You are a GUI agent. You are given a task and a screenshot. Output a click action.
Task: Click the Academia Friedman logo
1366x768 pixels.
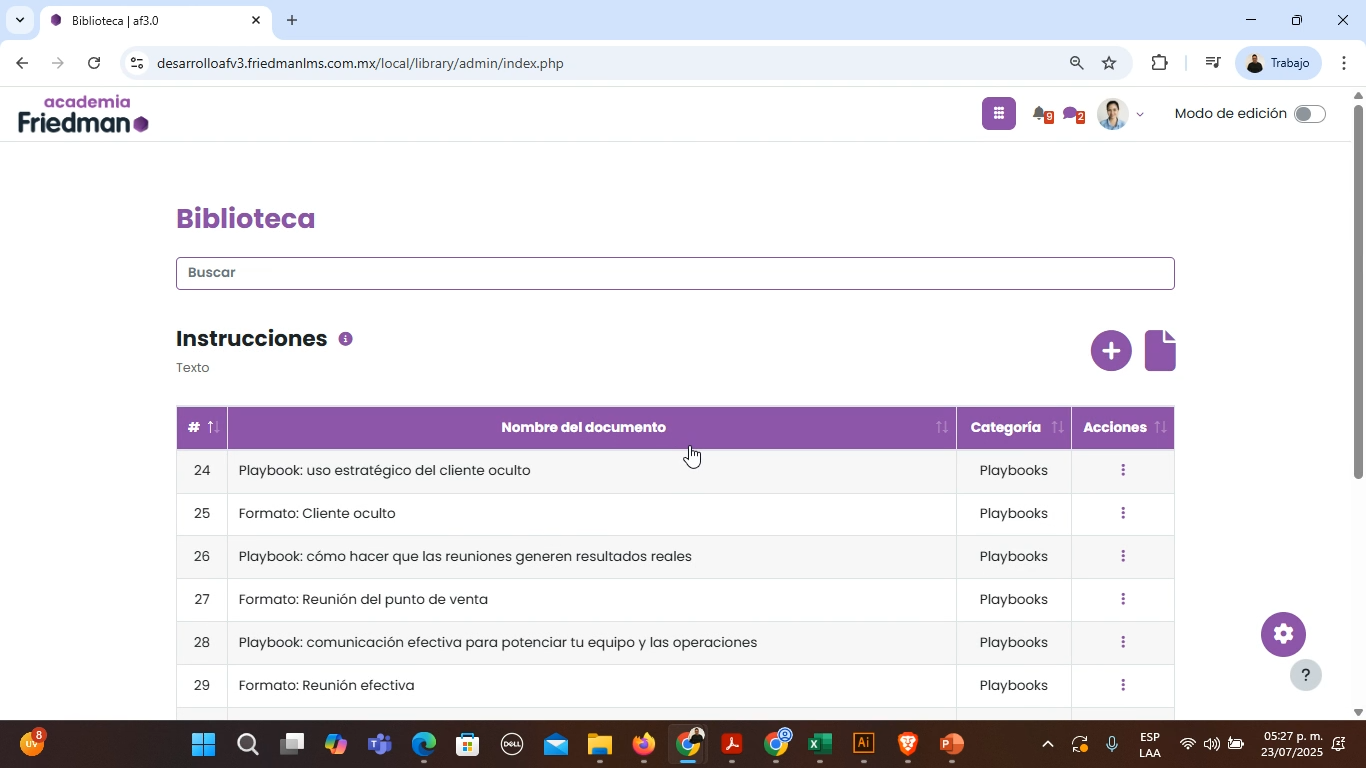click(83, 114)
